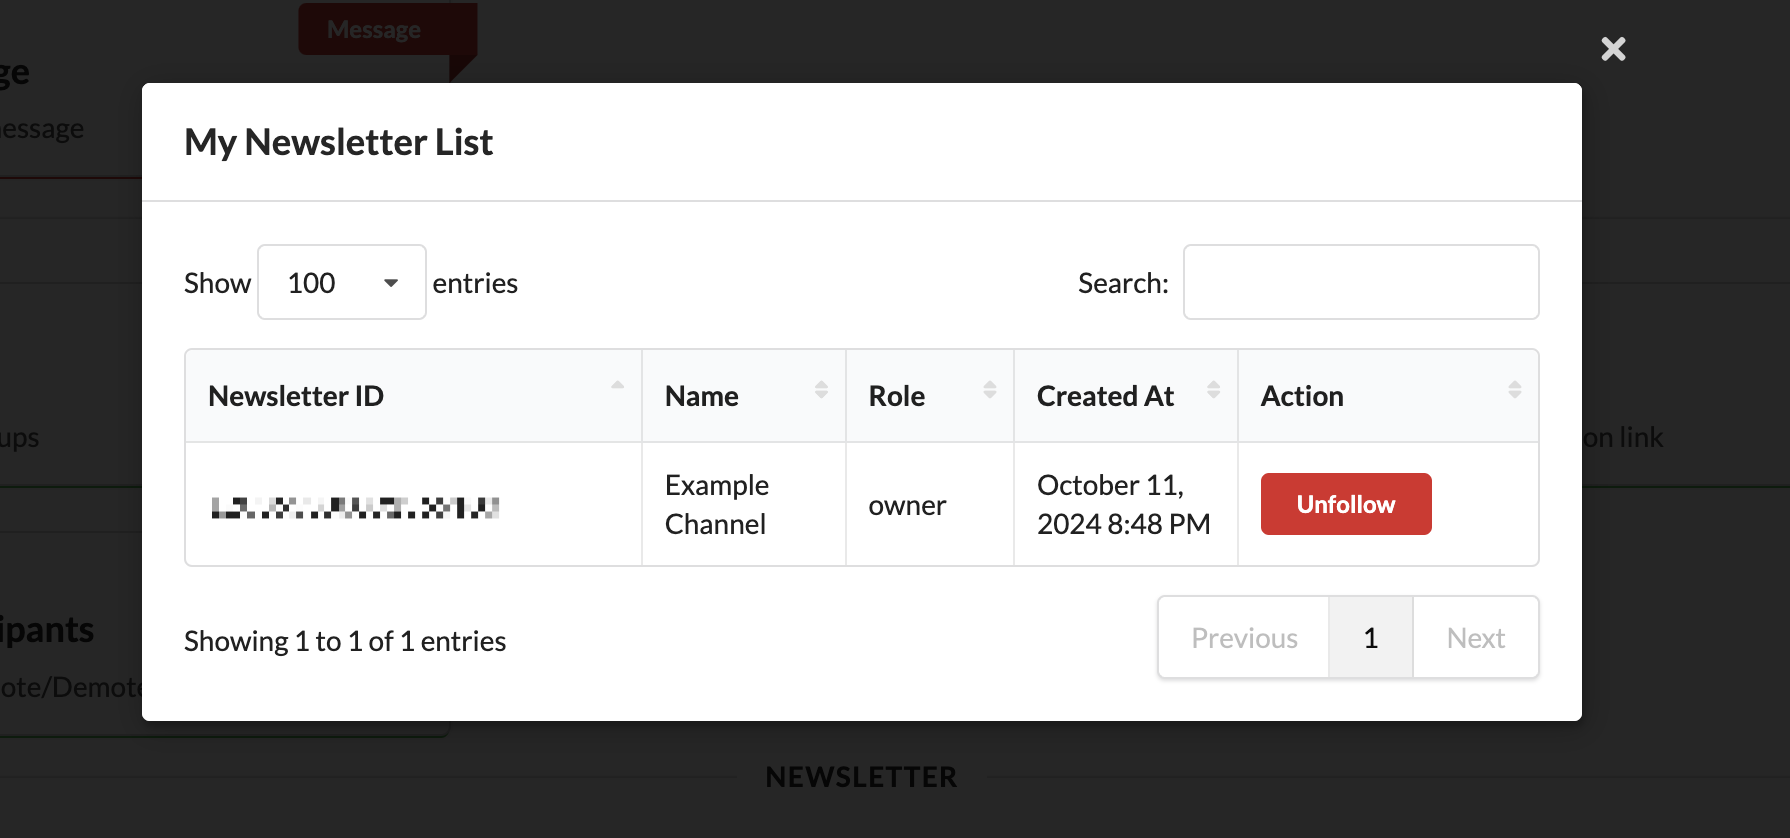
Task: Go to the Next page
Action: coord(1475,638)
